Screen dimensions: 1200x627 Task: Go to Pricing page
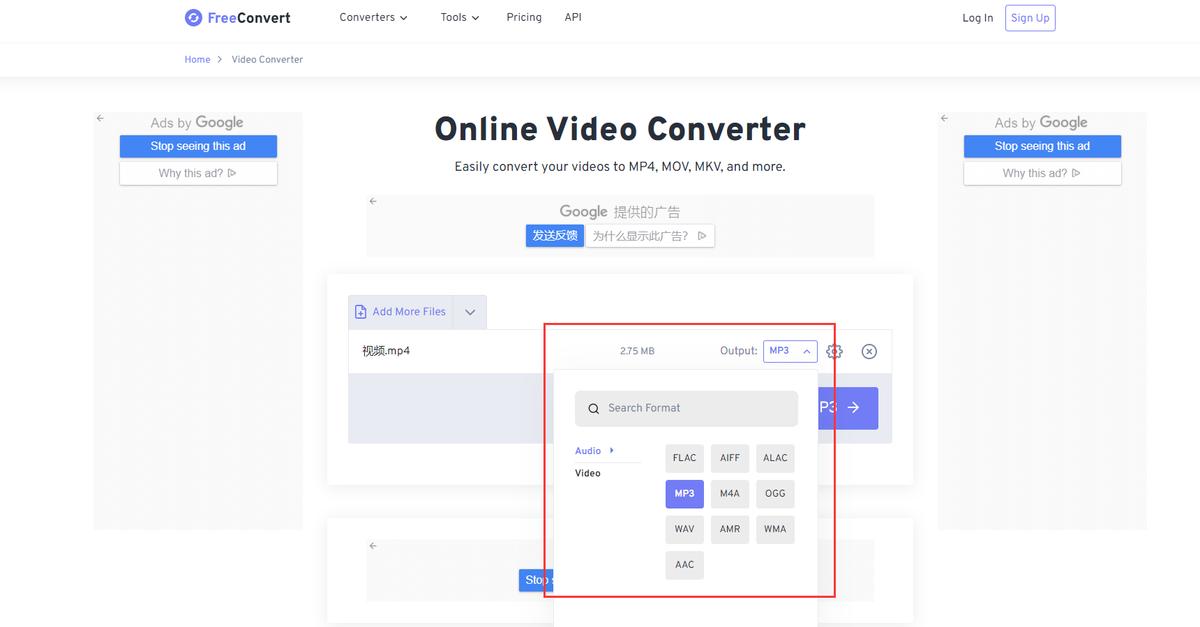point(524,18)
